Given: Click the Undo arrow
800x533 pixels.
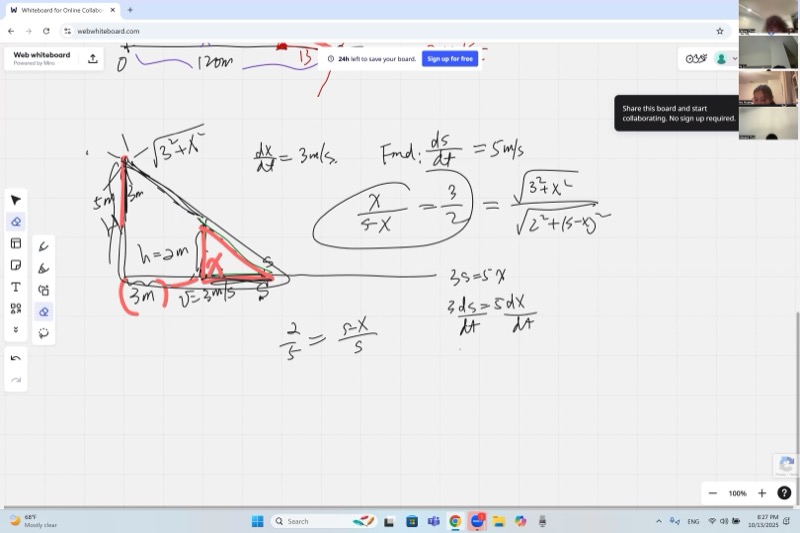Looking at the screenshot, I should coord(16,358).
